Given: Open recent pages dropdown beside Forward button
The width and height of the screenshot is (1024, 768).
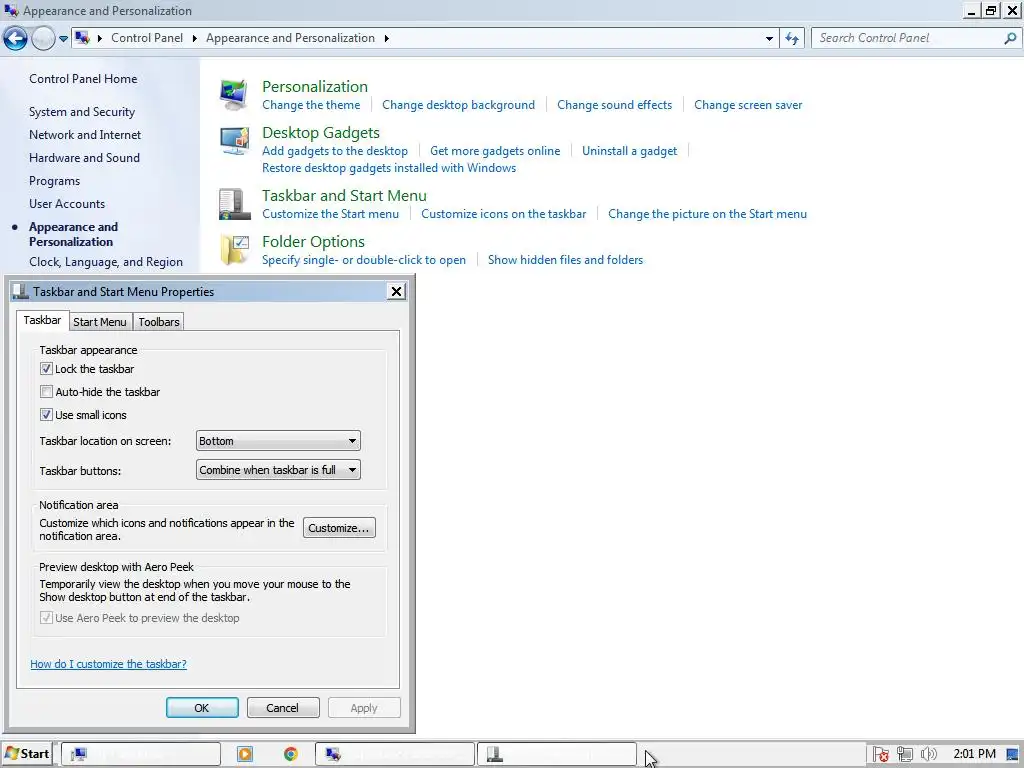Looking at the screenshot, I should [63, 39].
